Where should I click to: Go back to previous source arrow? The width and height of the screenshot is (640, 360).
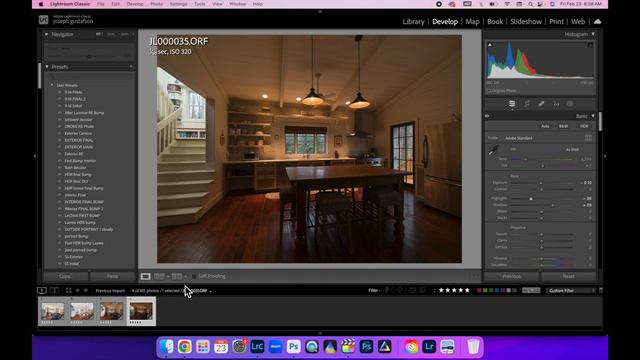click(78, 291)
